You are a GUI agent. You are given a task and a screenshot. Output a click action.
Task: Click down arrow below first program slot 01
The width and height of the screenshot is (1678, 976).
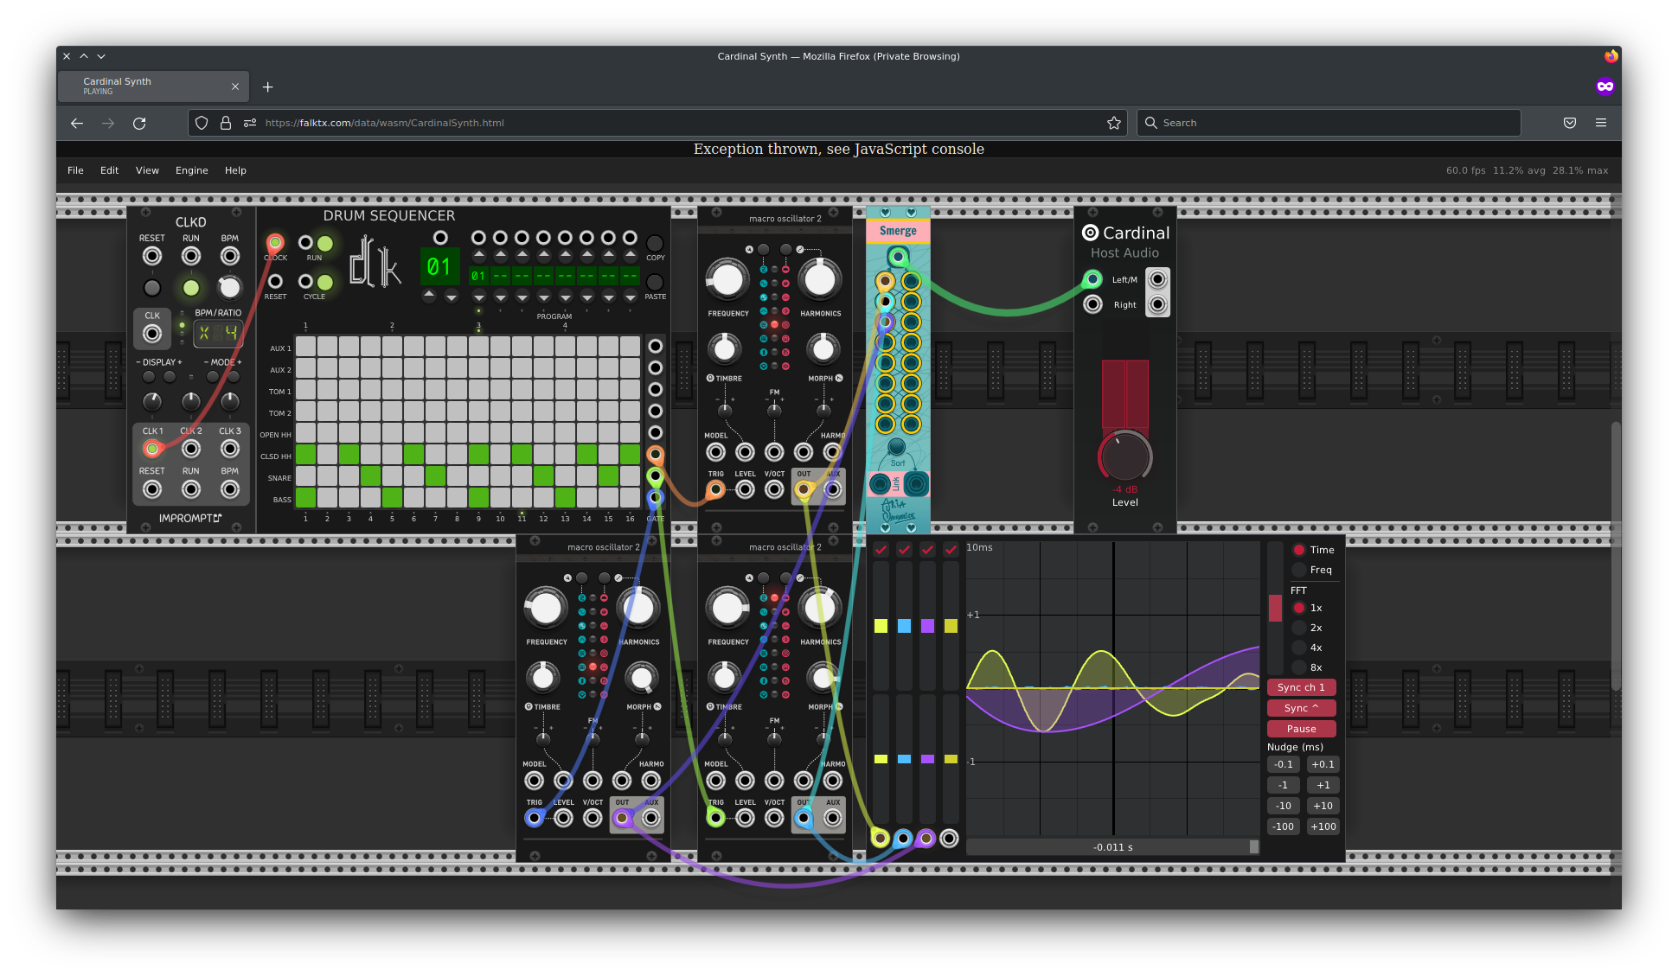[x=479, y=296]
